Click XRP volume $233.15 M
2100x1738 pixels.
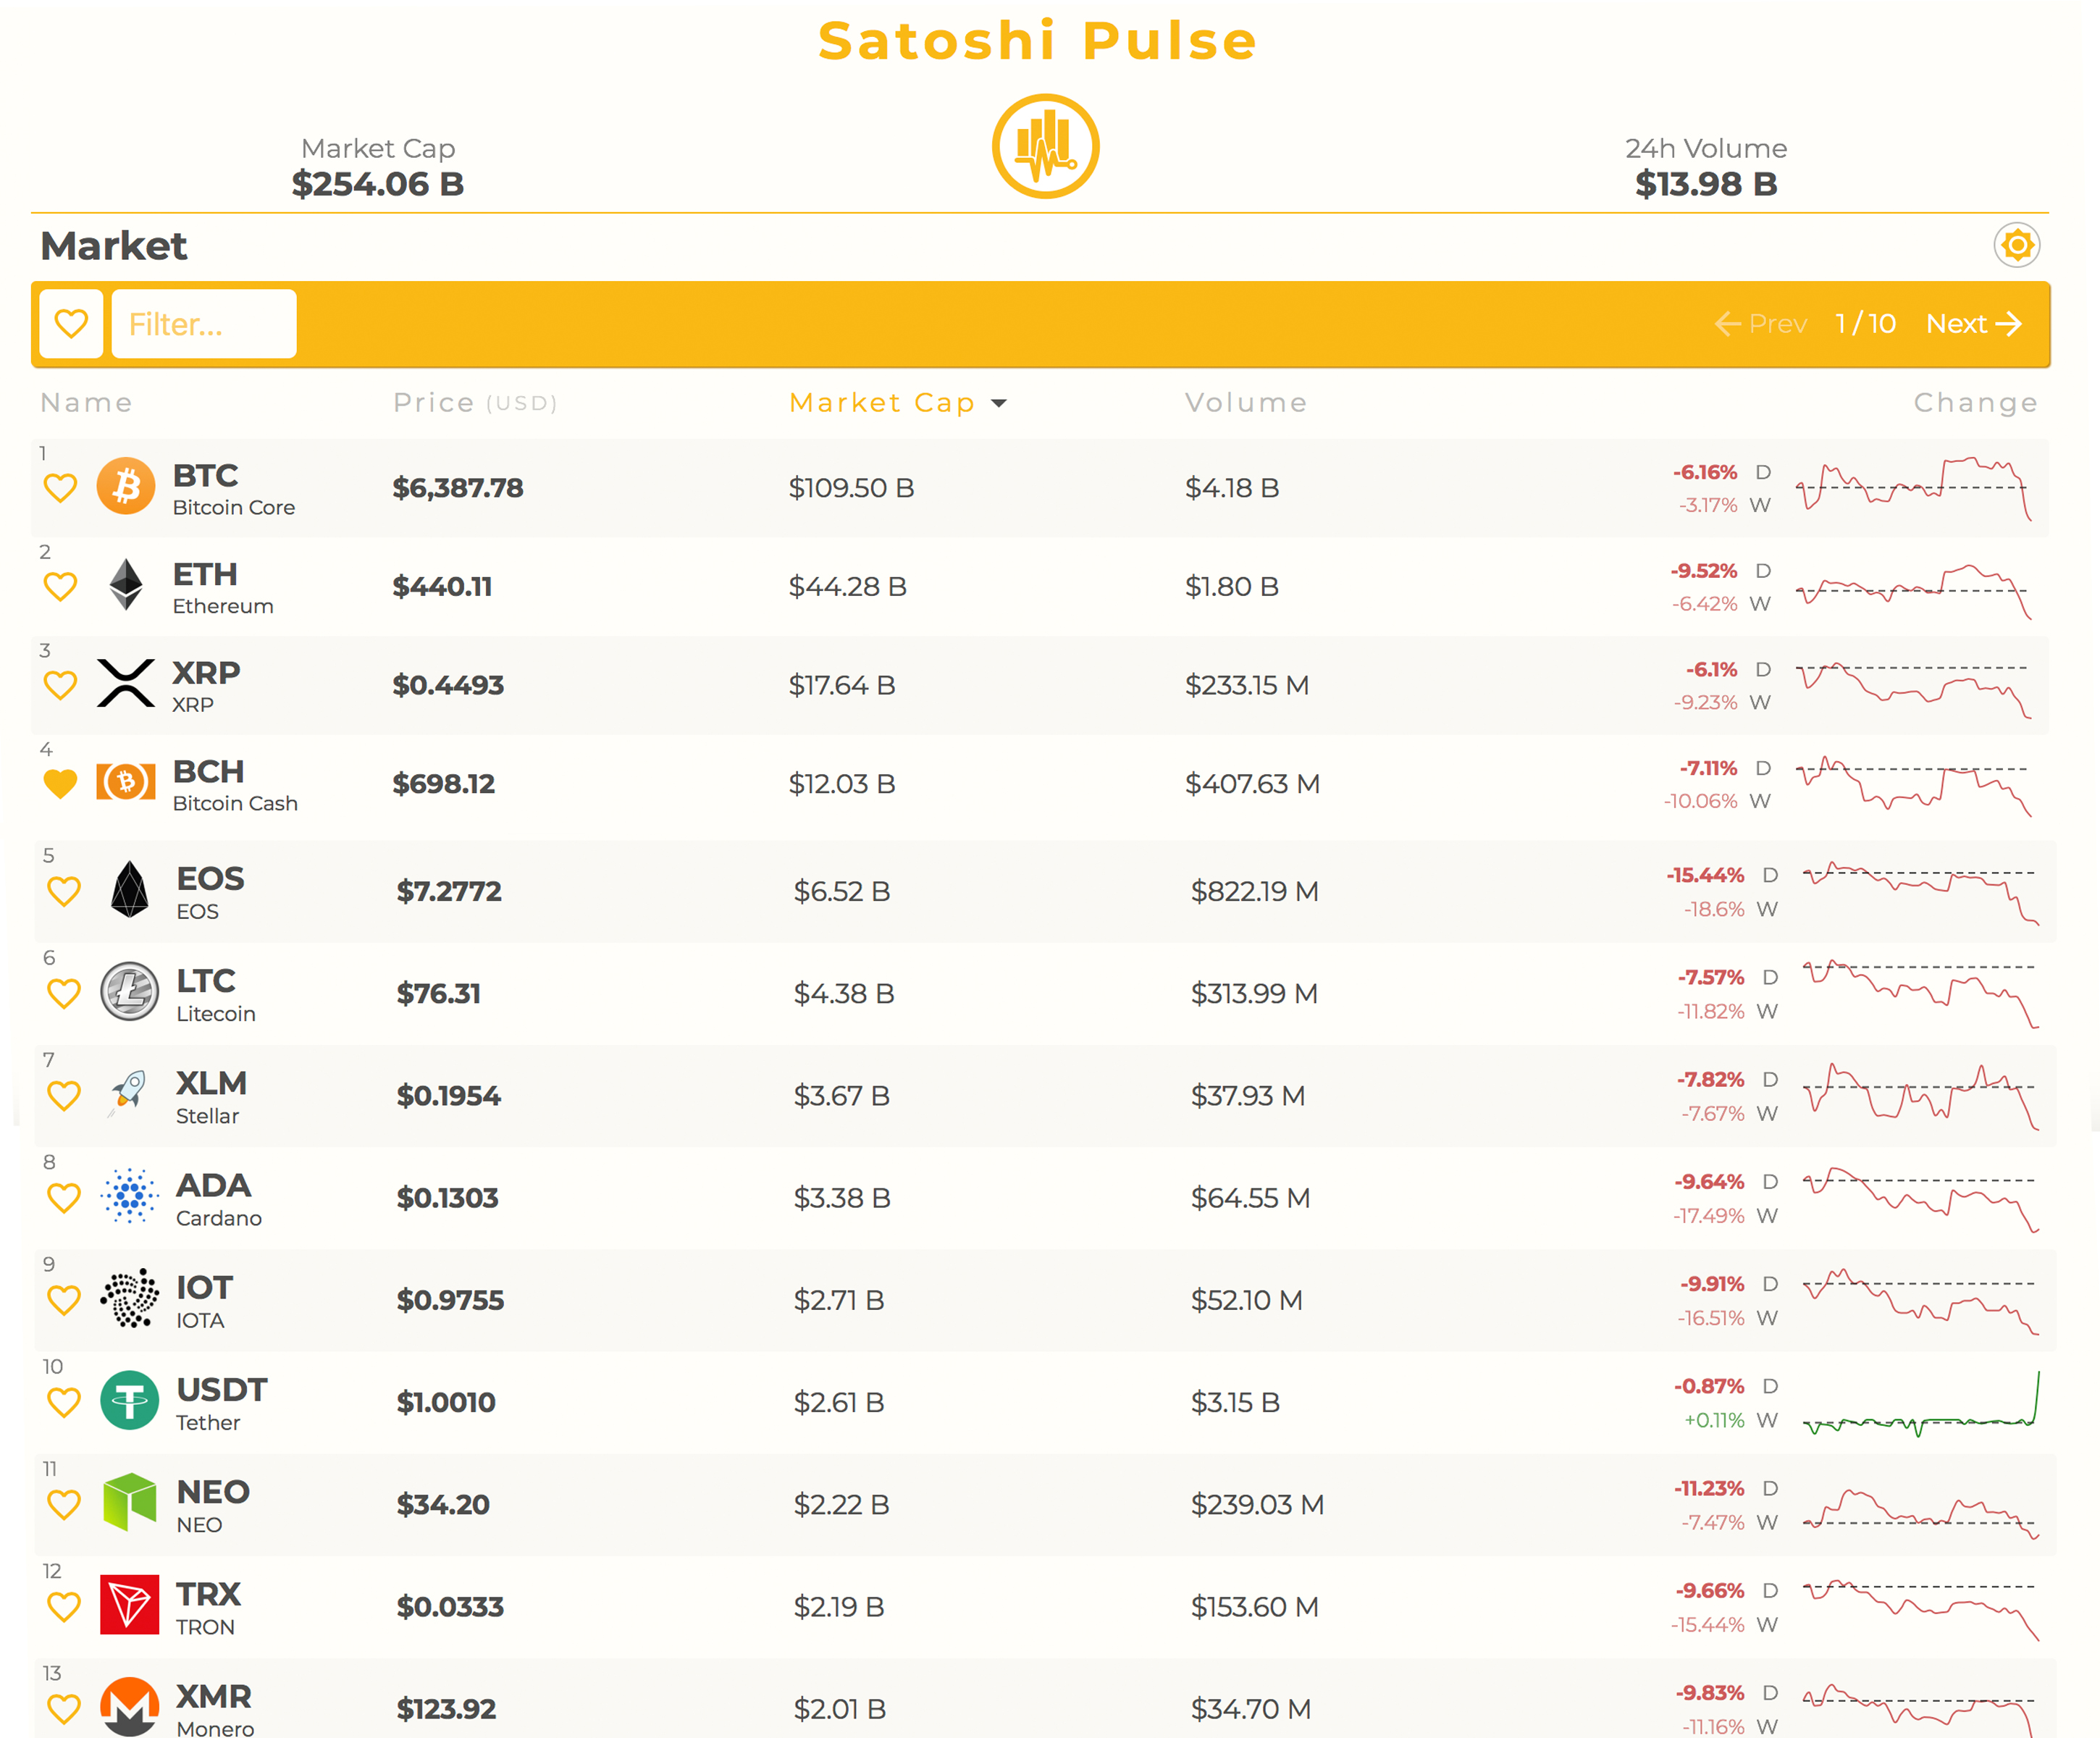coord(1247,685)
